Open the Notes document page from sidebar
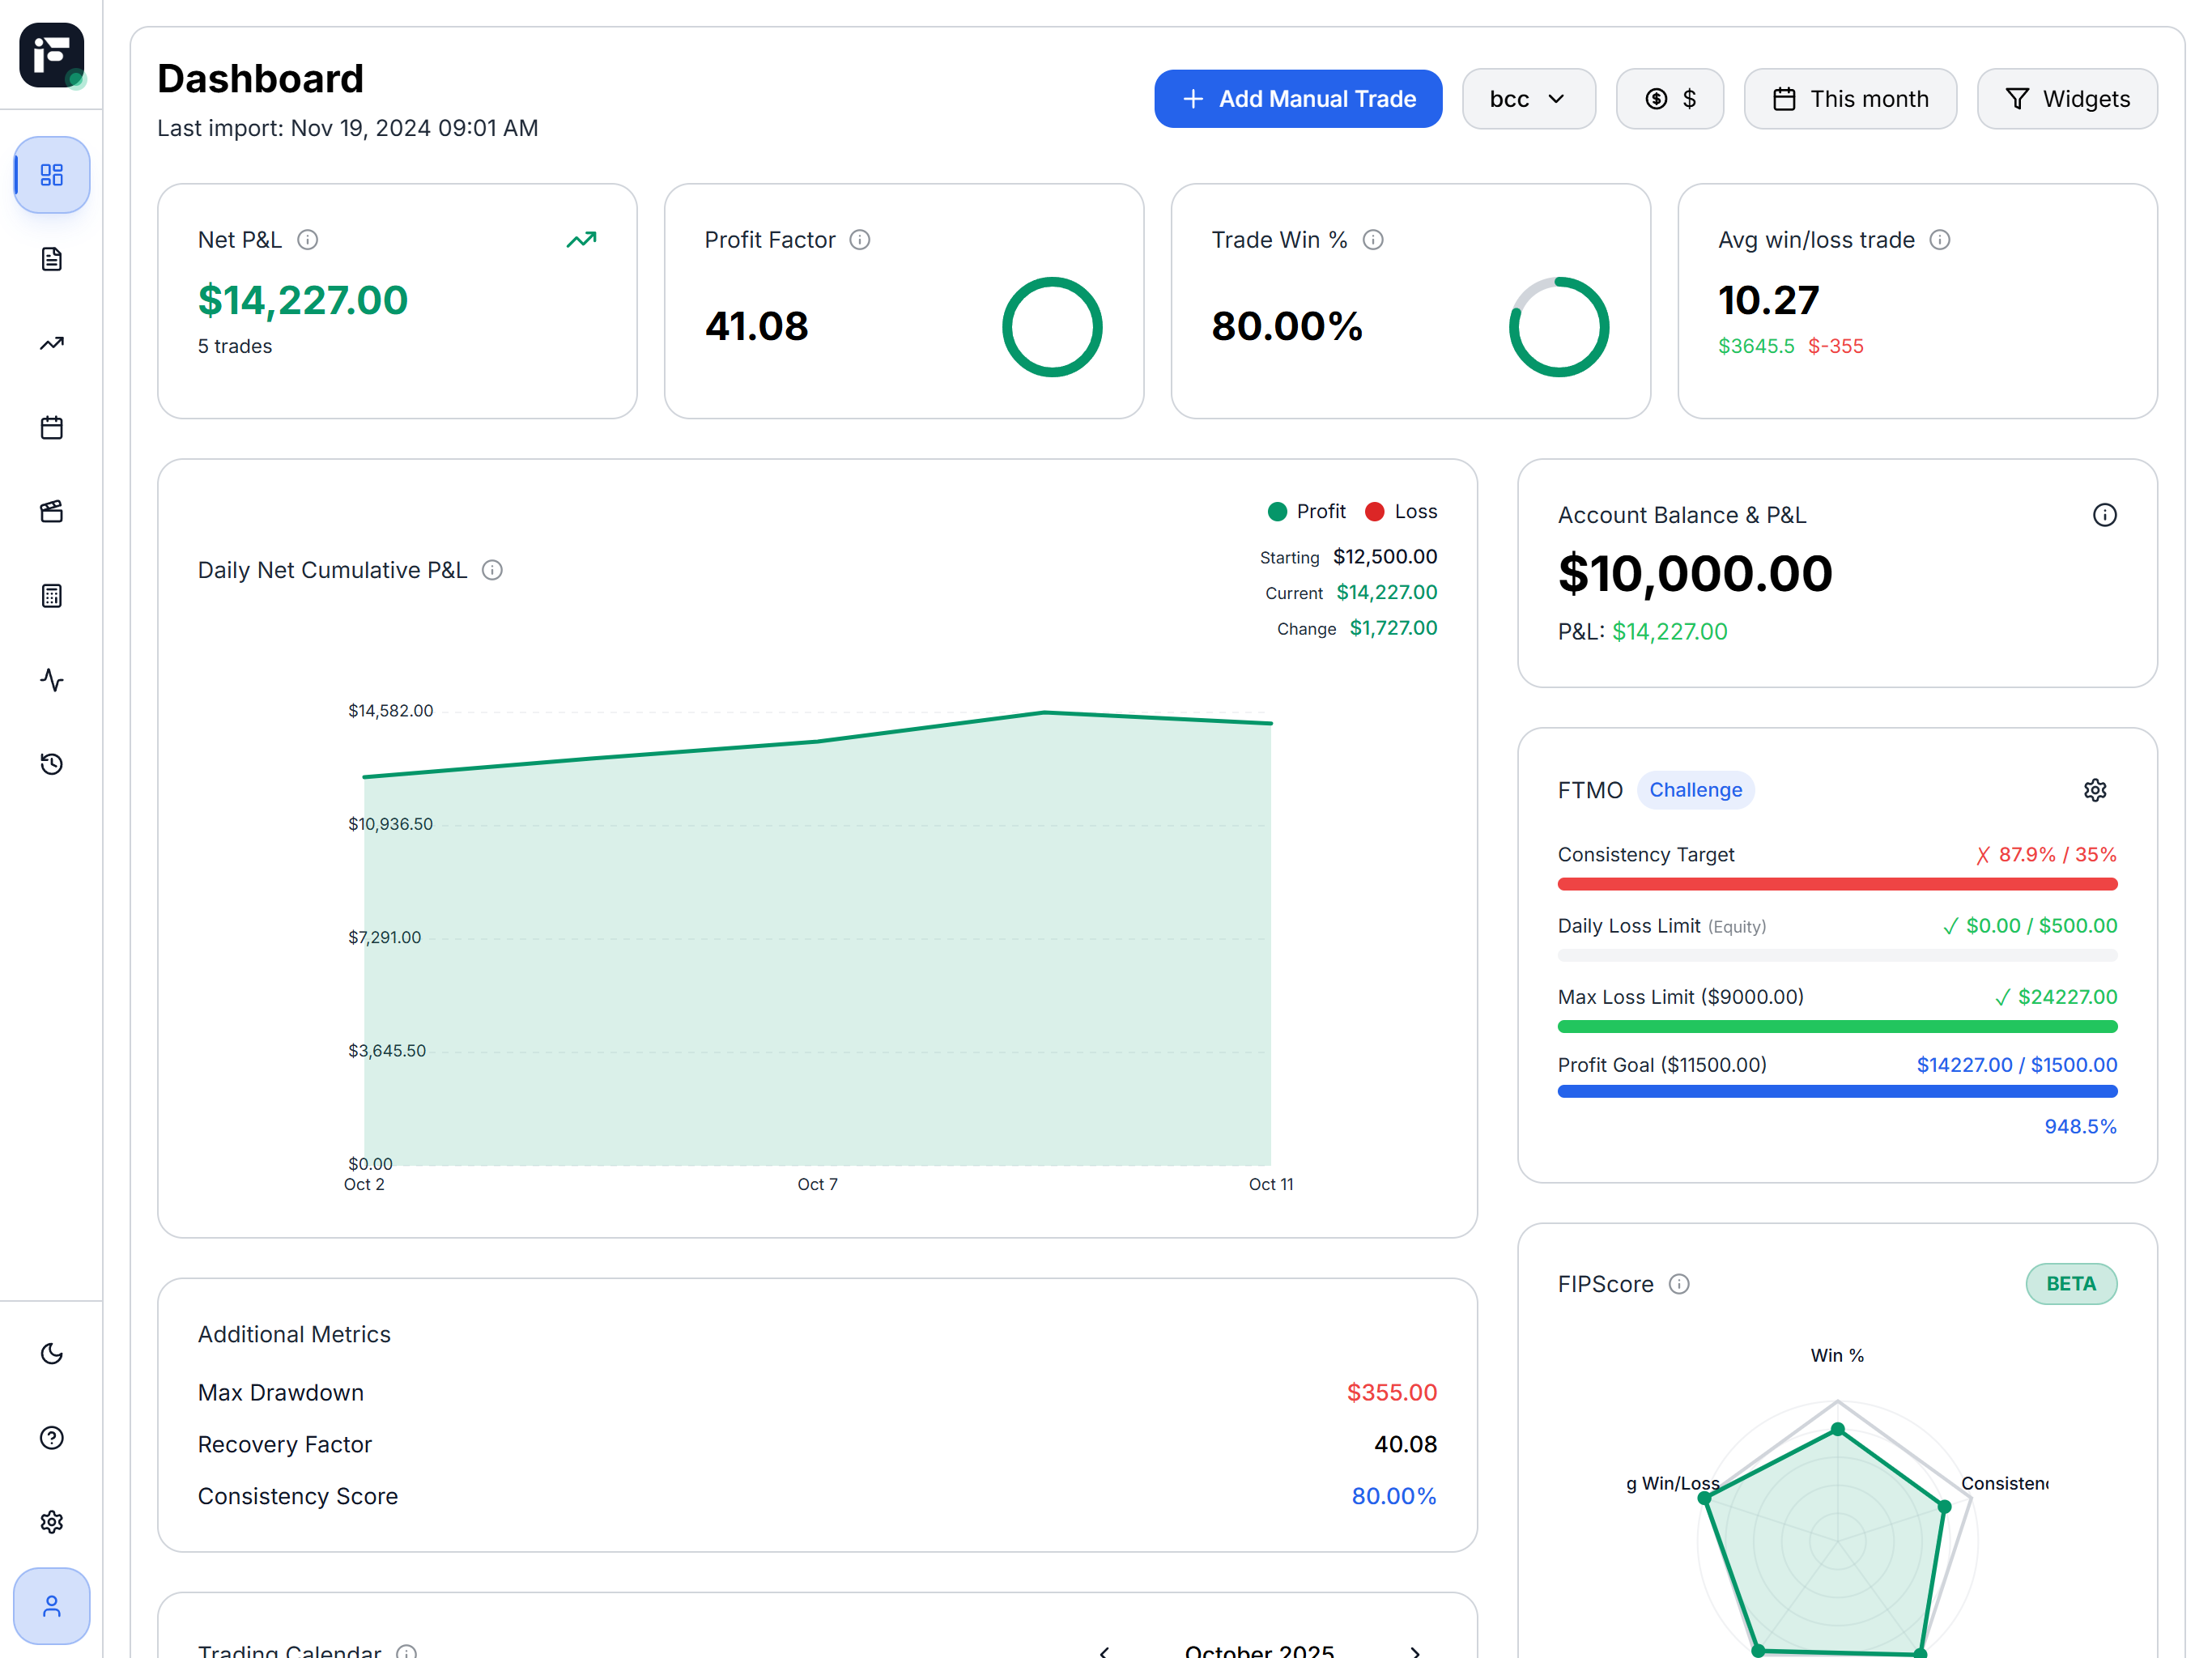Viewport: 2212px width, 1658px height. pos(51,259)
